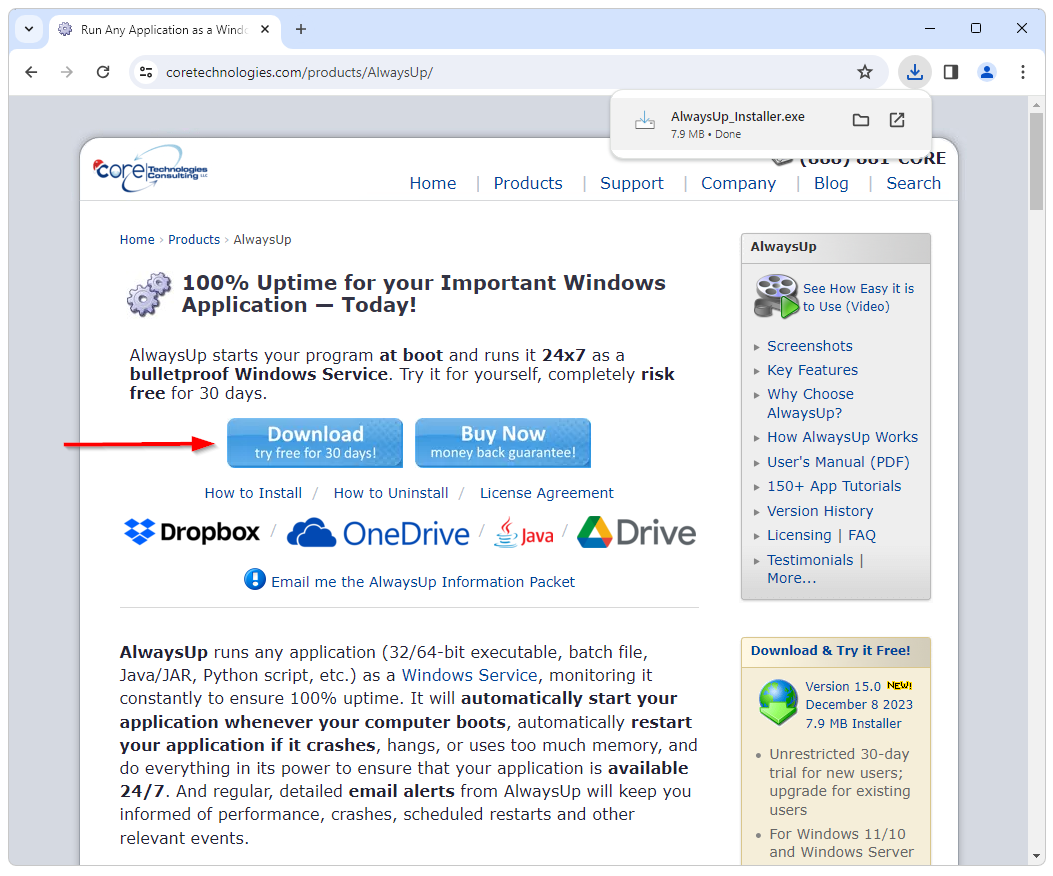Open the Licensing sidebar link
1053x876 pixels.
tap(799, 535)
